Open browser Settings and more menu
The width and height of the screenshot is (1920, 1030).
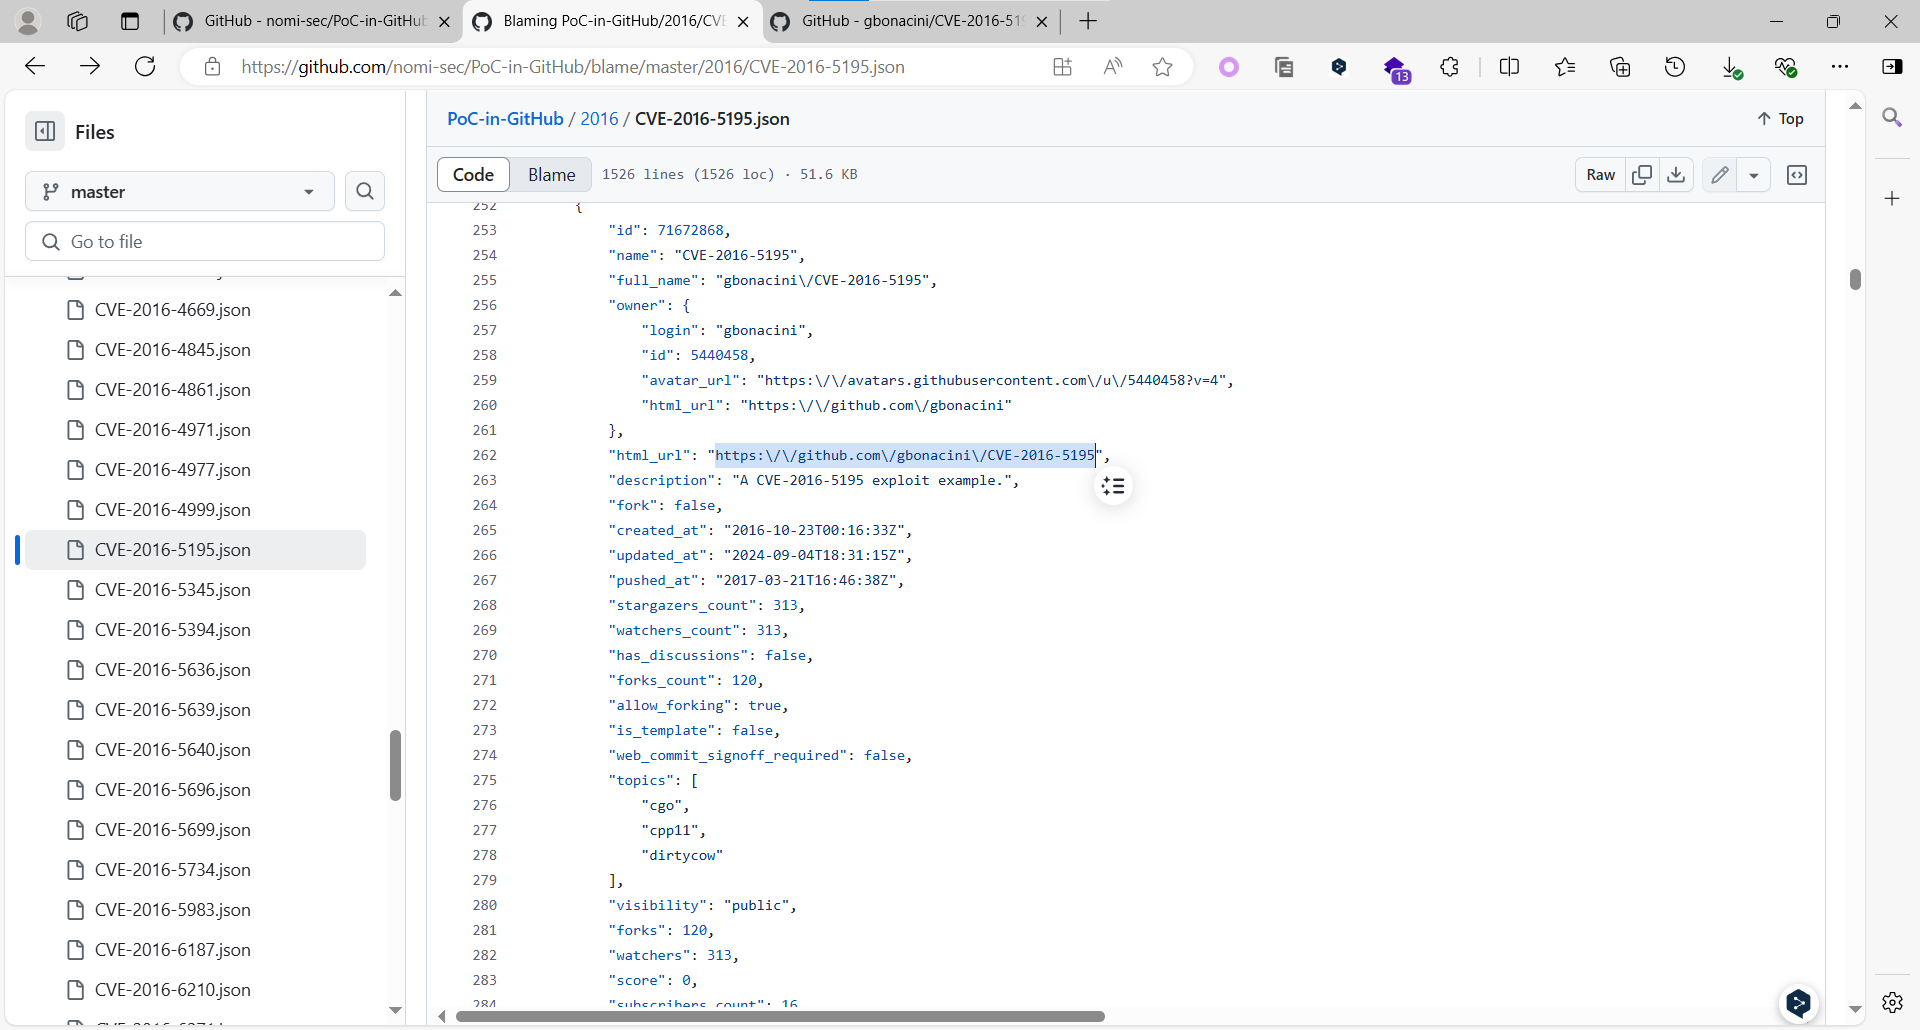(1840, 67)
